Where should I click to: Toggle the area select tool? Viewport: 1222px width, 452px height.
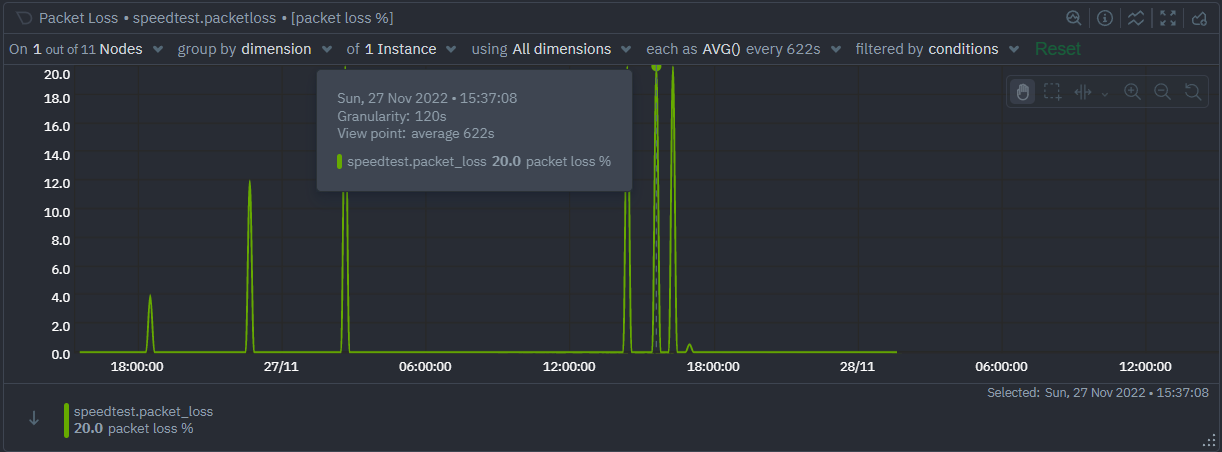[1052, 92]
